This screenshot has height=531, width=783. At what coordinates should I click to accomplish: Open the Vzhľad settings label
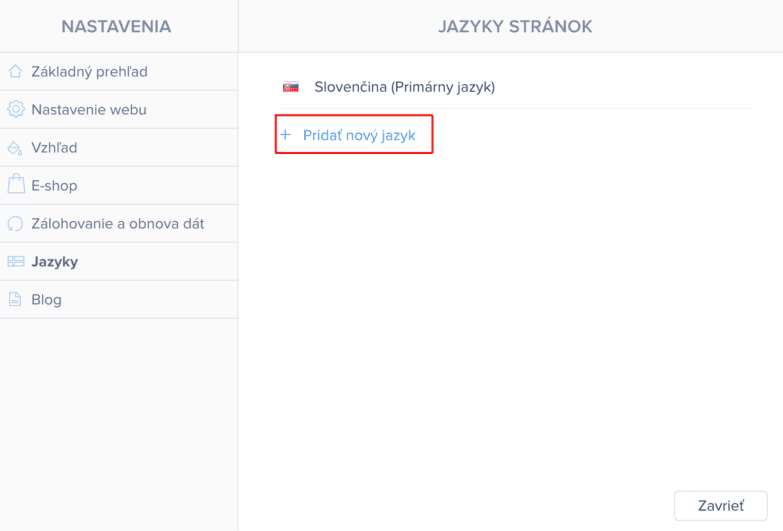coord(54,148)
